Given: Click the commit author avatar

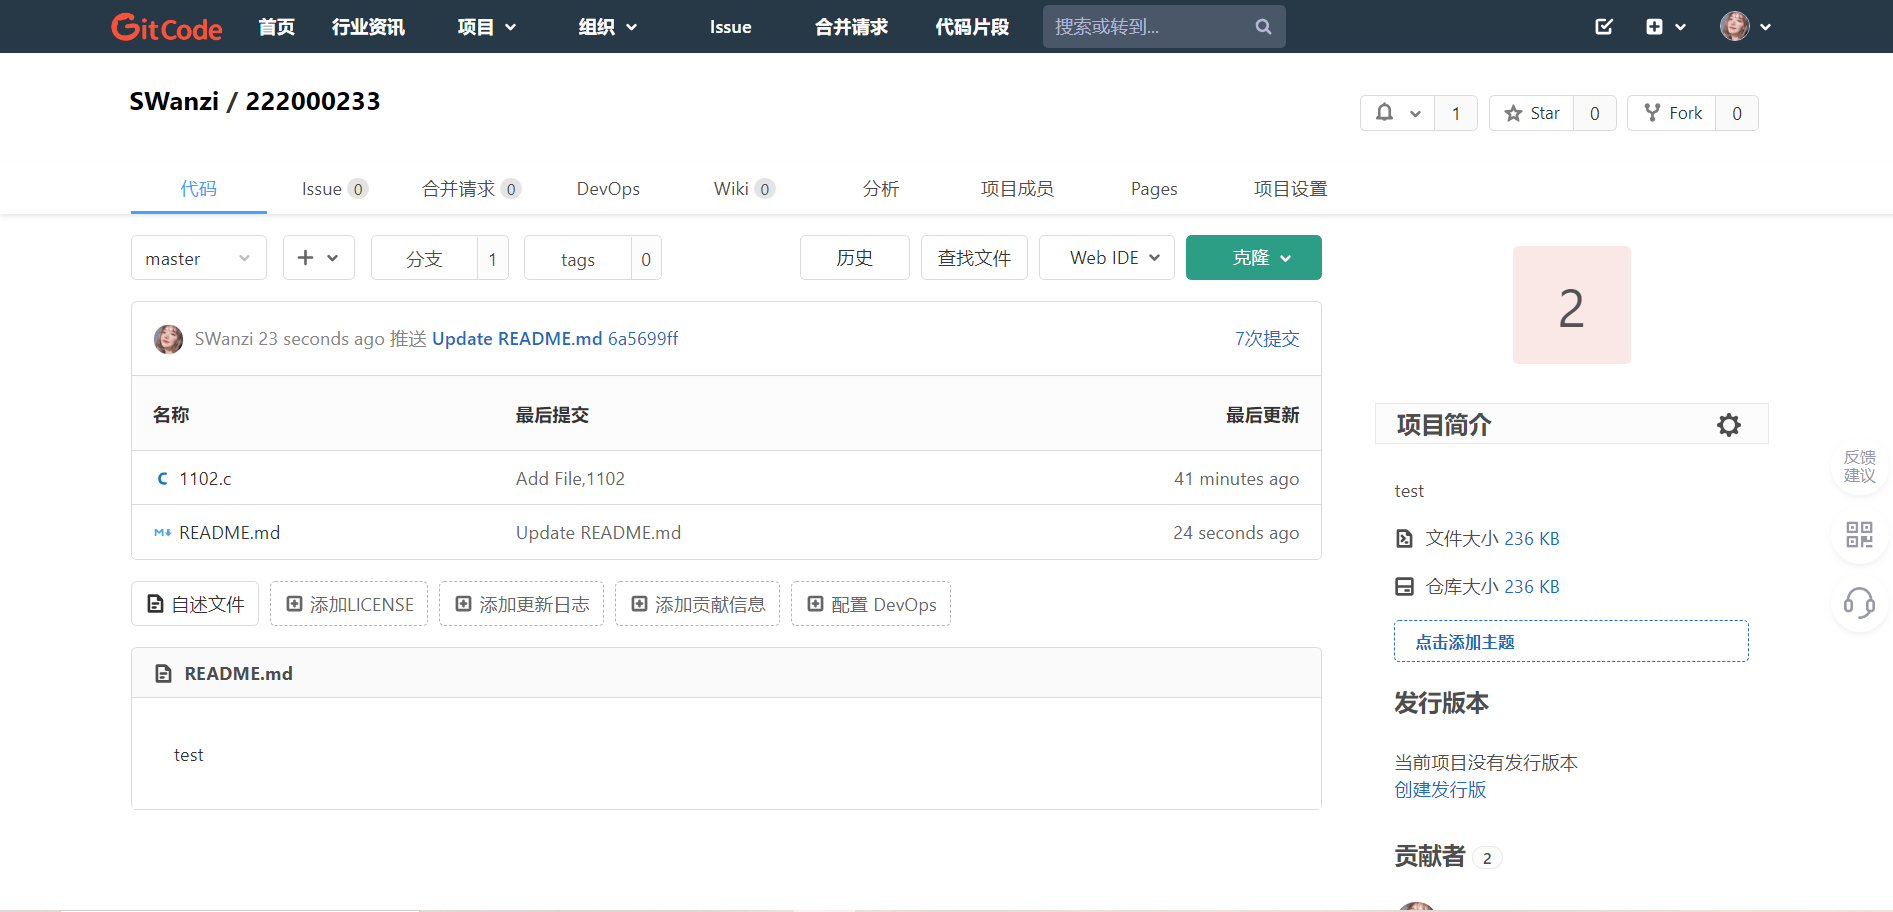Looking at the screenshot, I should pyautogui.click(x=168, y=339).
